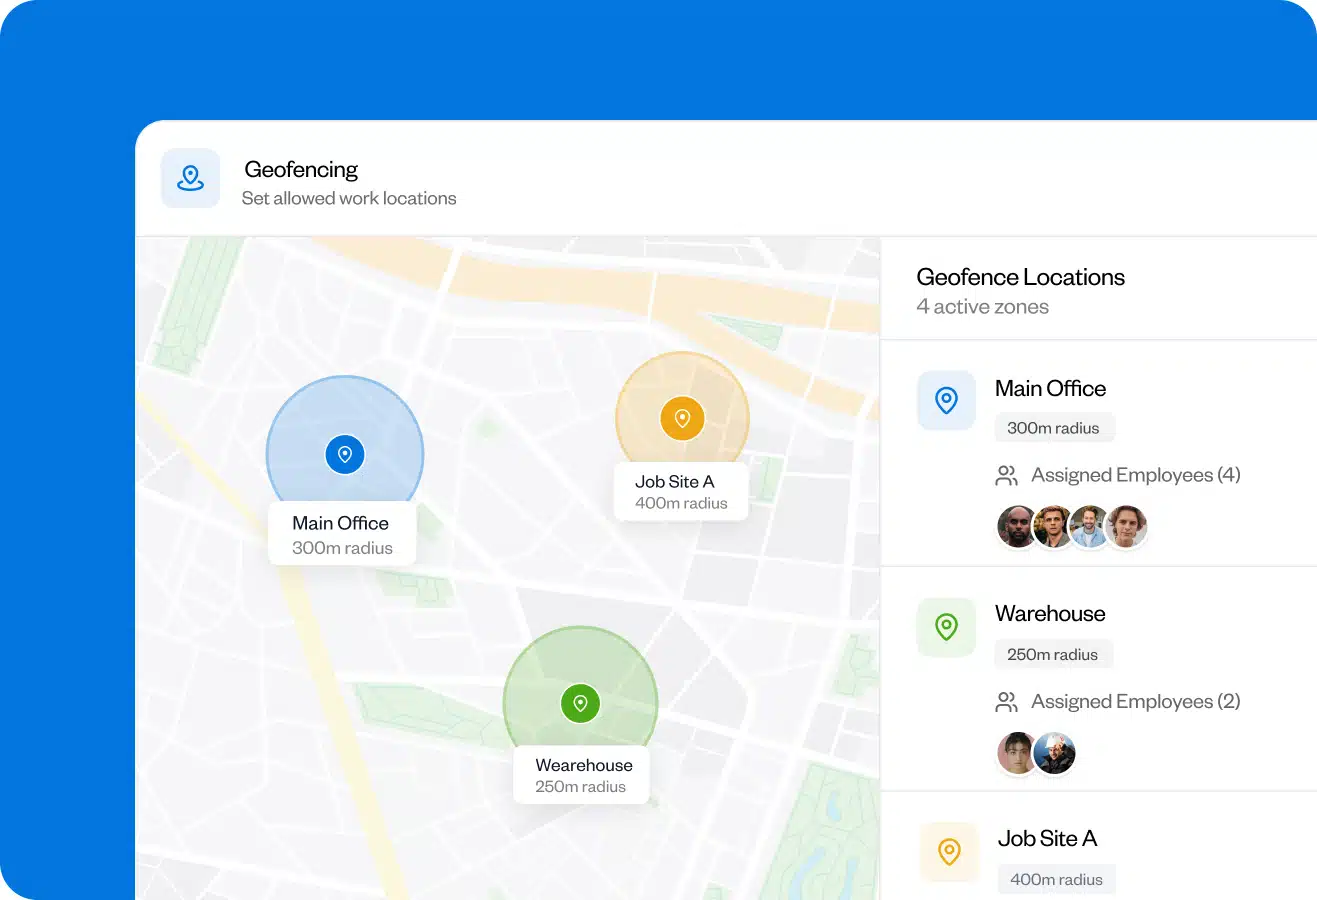Select the blue Main Office map pin

344,453
